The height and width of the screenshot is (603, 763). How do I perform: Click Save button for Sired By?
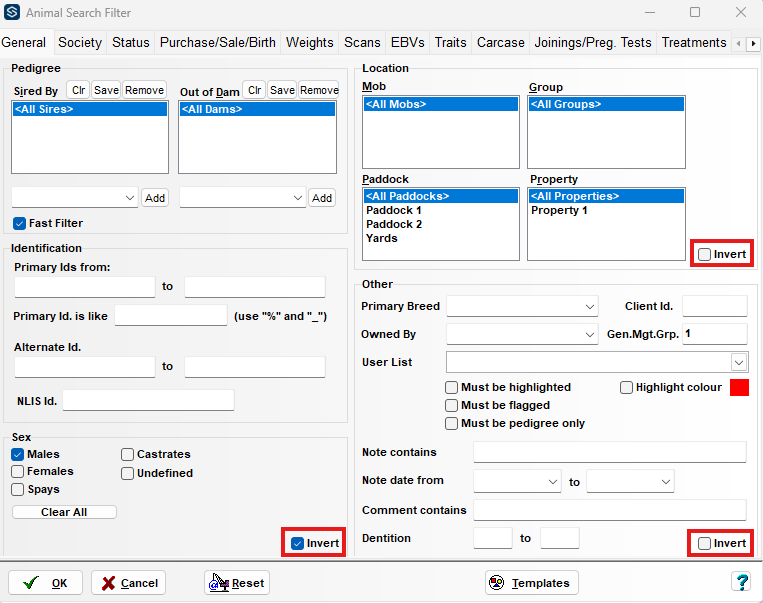click(106, 90)
